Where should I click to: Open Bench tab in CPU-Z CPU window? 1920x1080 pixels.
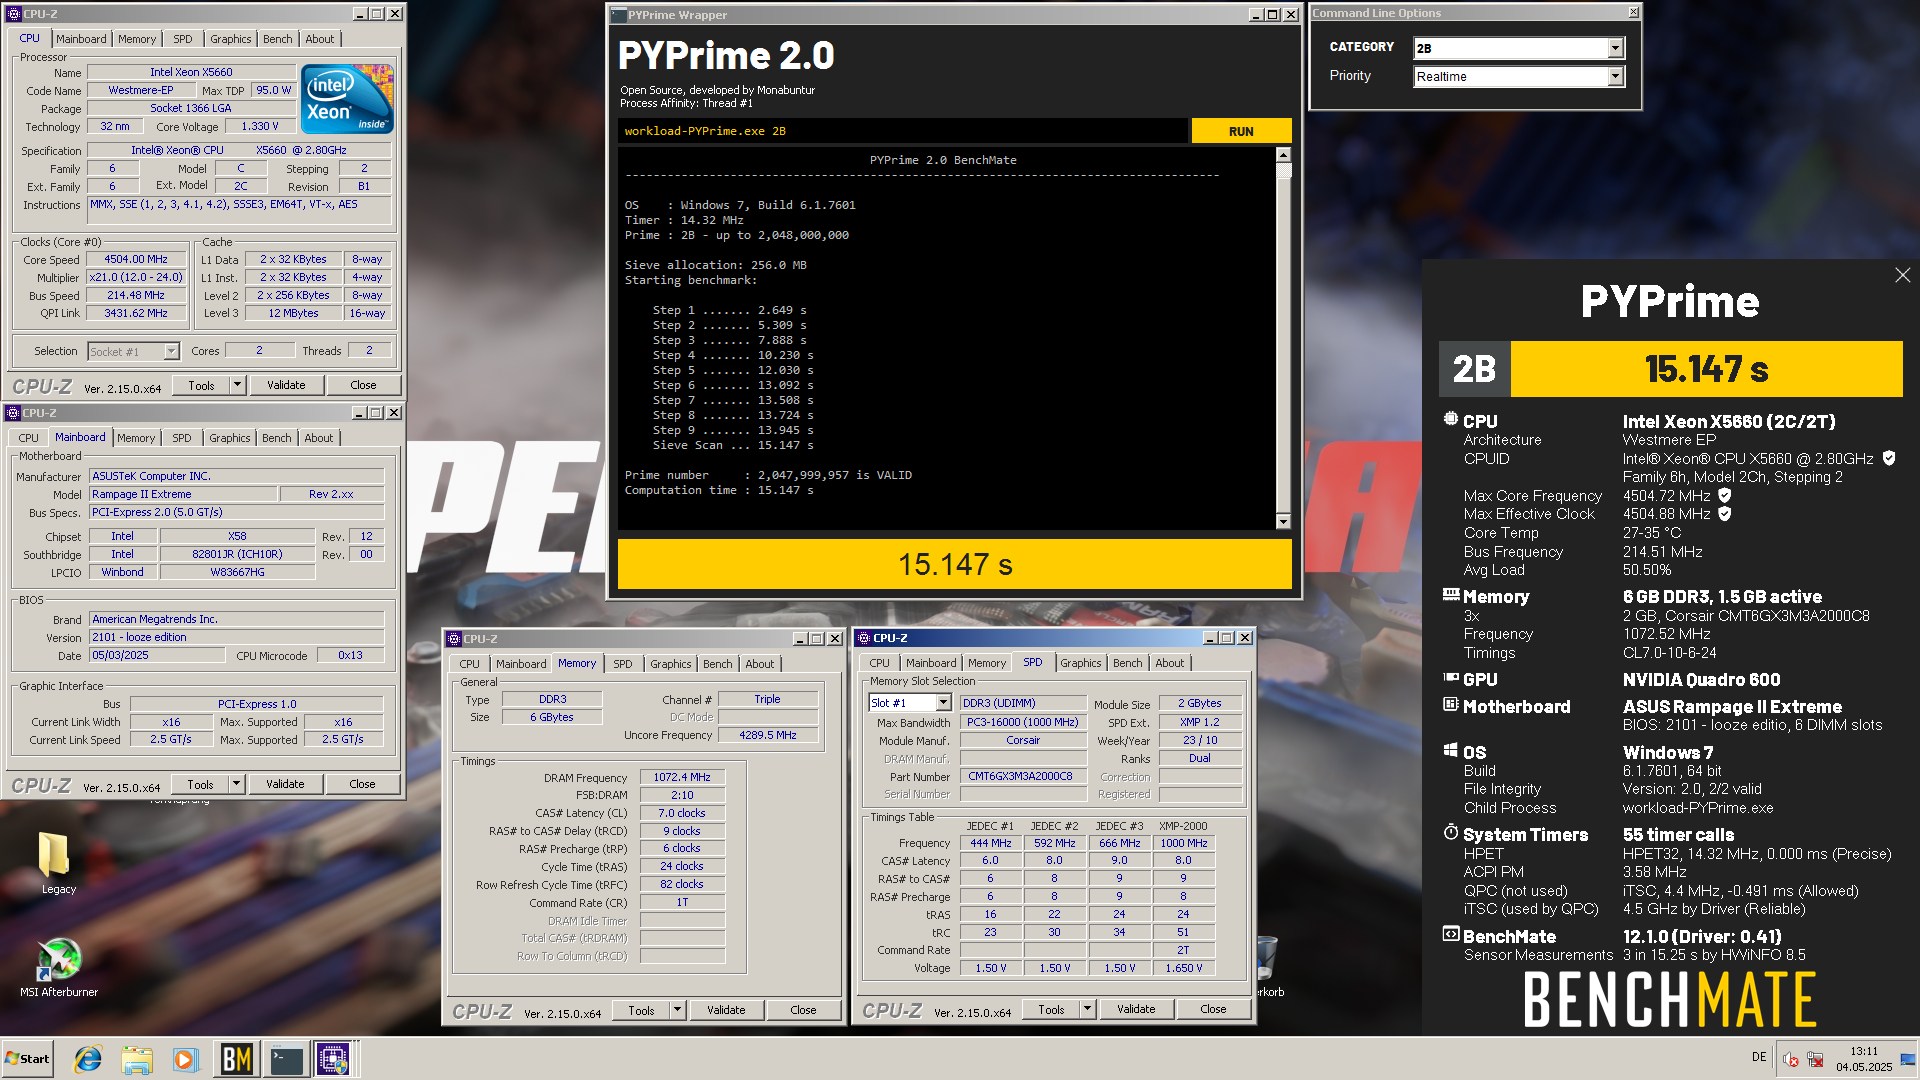(278, 39)
